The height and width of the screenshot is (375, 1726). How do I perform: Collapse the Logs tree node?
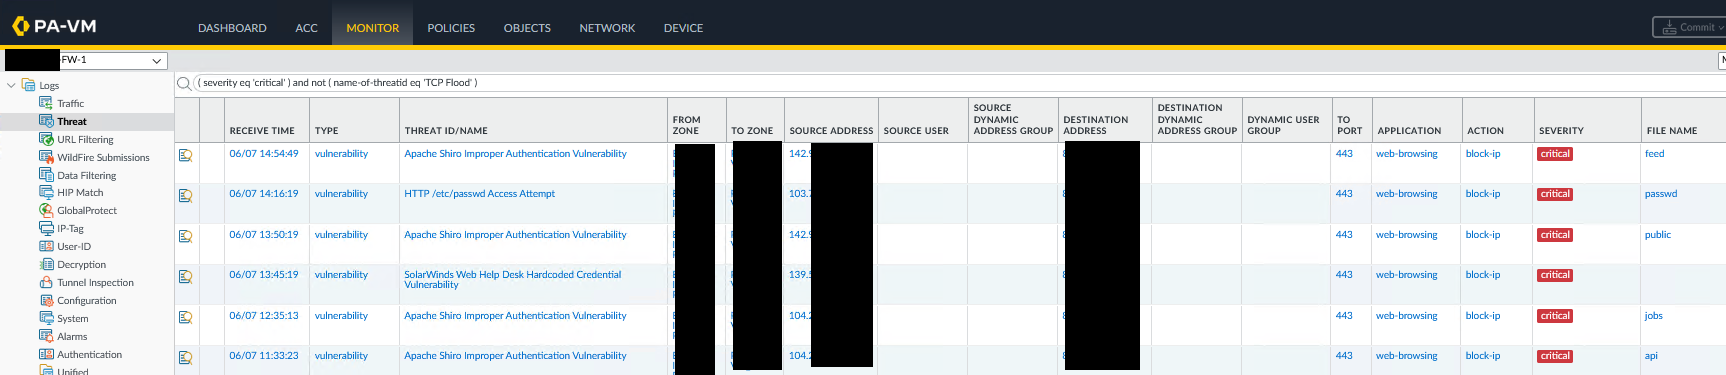pos(11,86)
